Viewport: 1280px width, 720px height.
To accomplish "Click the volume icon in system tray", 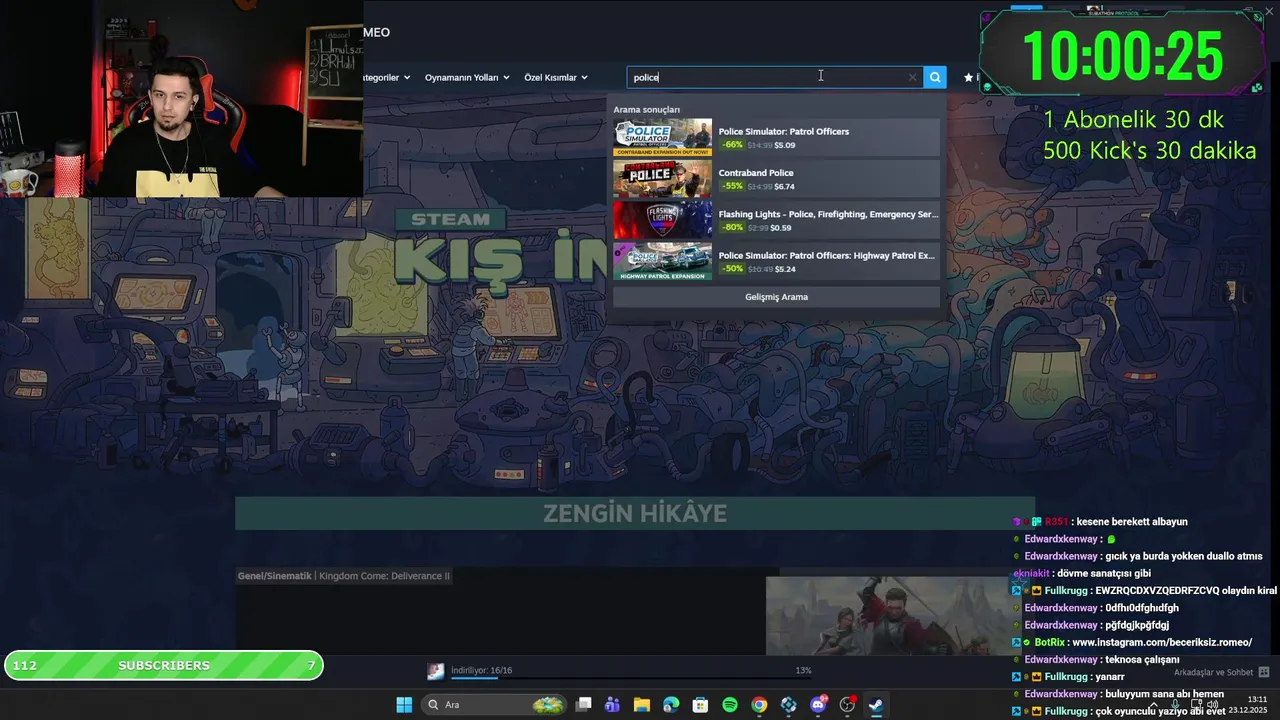I will click(1213, 705).
